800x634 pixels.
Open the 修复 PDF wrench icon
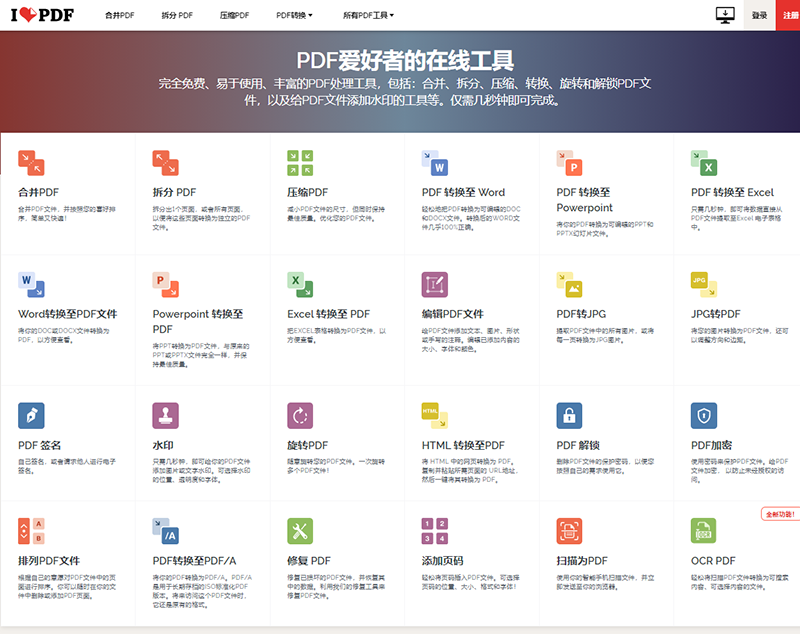300,531
